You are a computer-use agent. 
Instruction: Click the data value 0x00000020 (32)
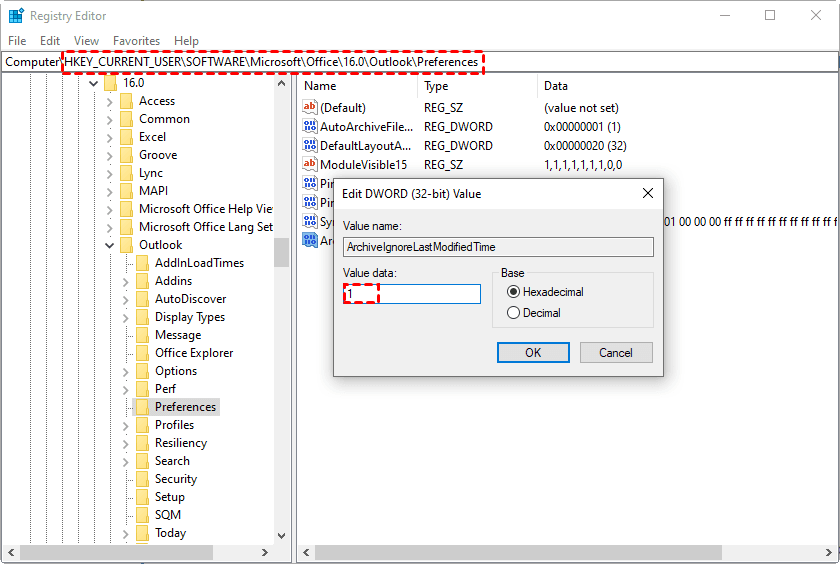click(585, 146)
